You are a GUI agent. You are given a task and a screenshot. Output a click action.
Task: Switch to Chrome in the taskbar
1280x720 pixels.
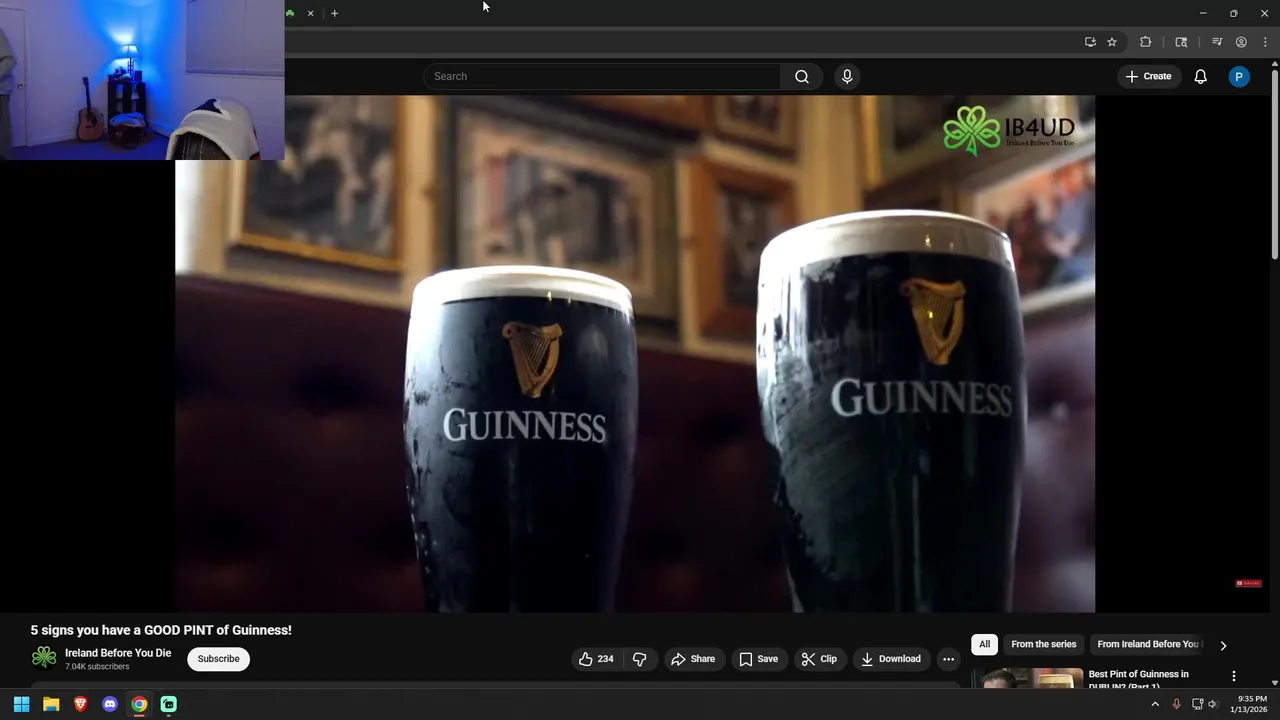pyautogui.click(x=139, y=704)
